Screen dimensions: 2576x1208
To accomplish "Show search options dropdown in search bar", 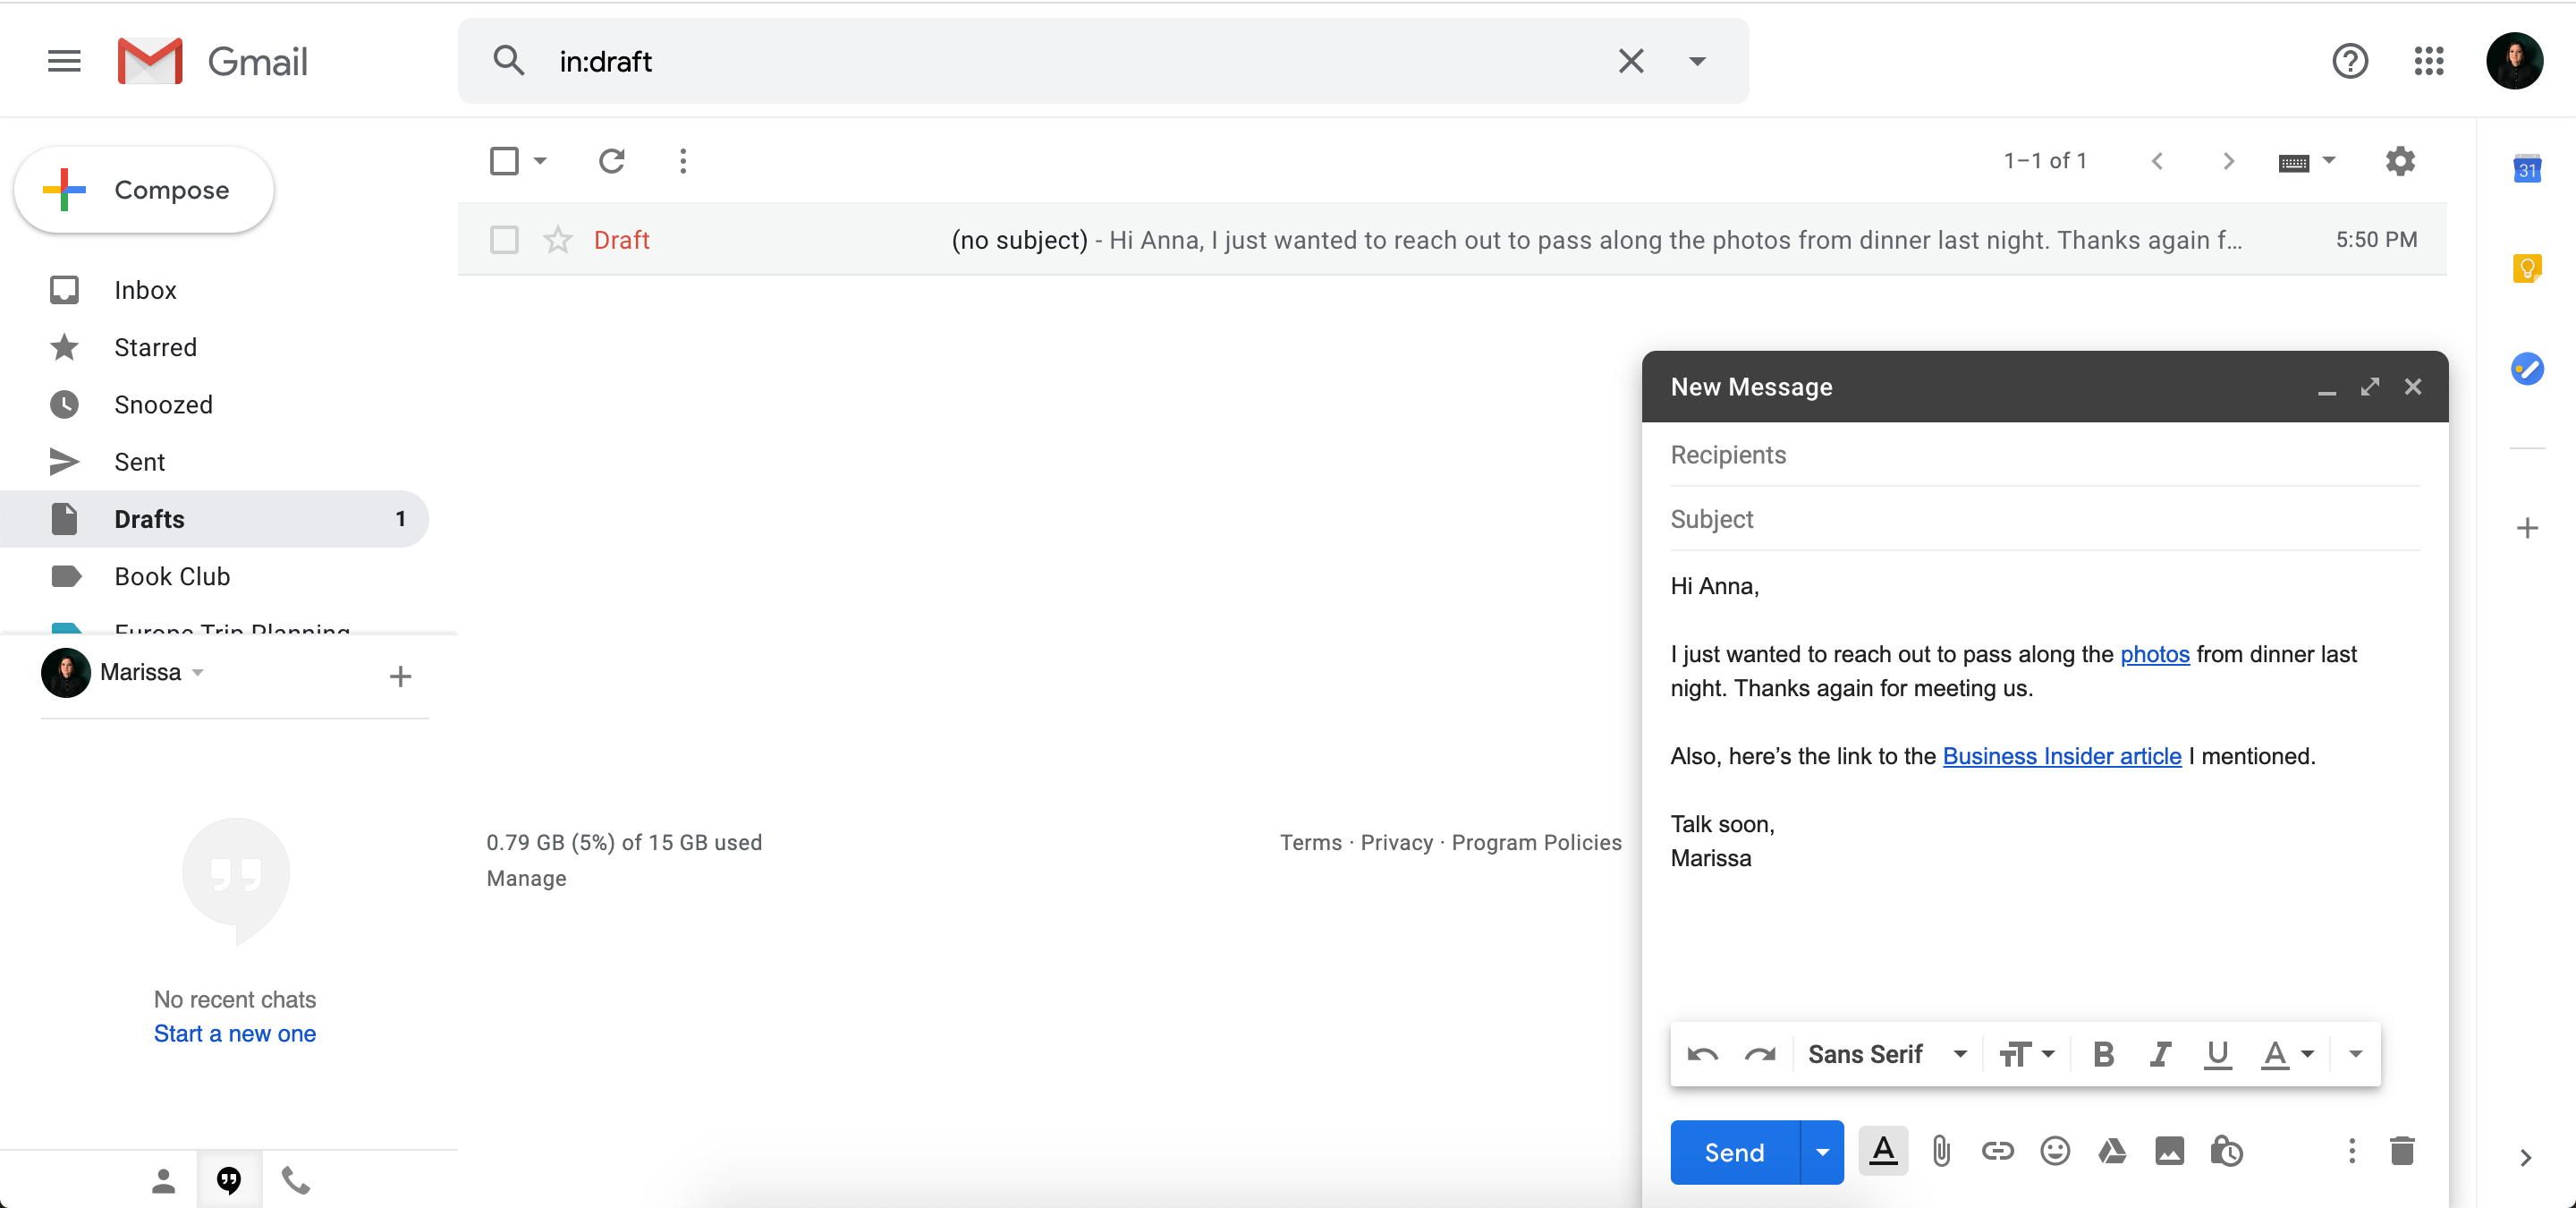I will pos(1696,61).
